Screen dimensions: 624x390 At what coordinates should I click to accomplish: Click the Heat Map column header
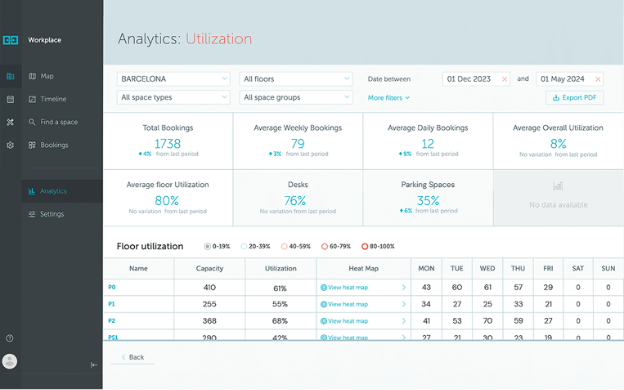(363, 269)
